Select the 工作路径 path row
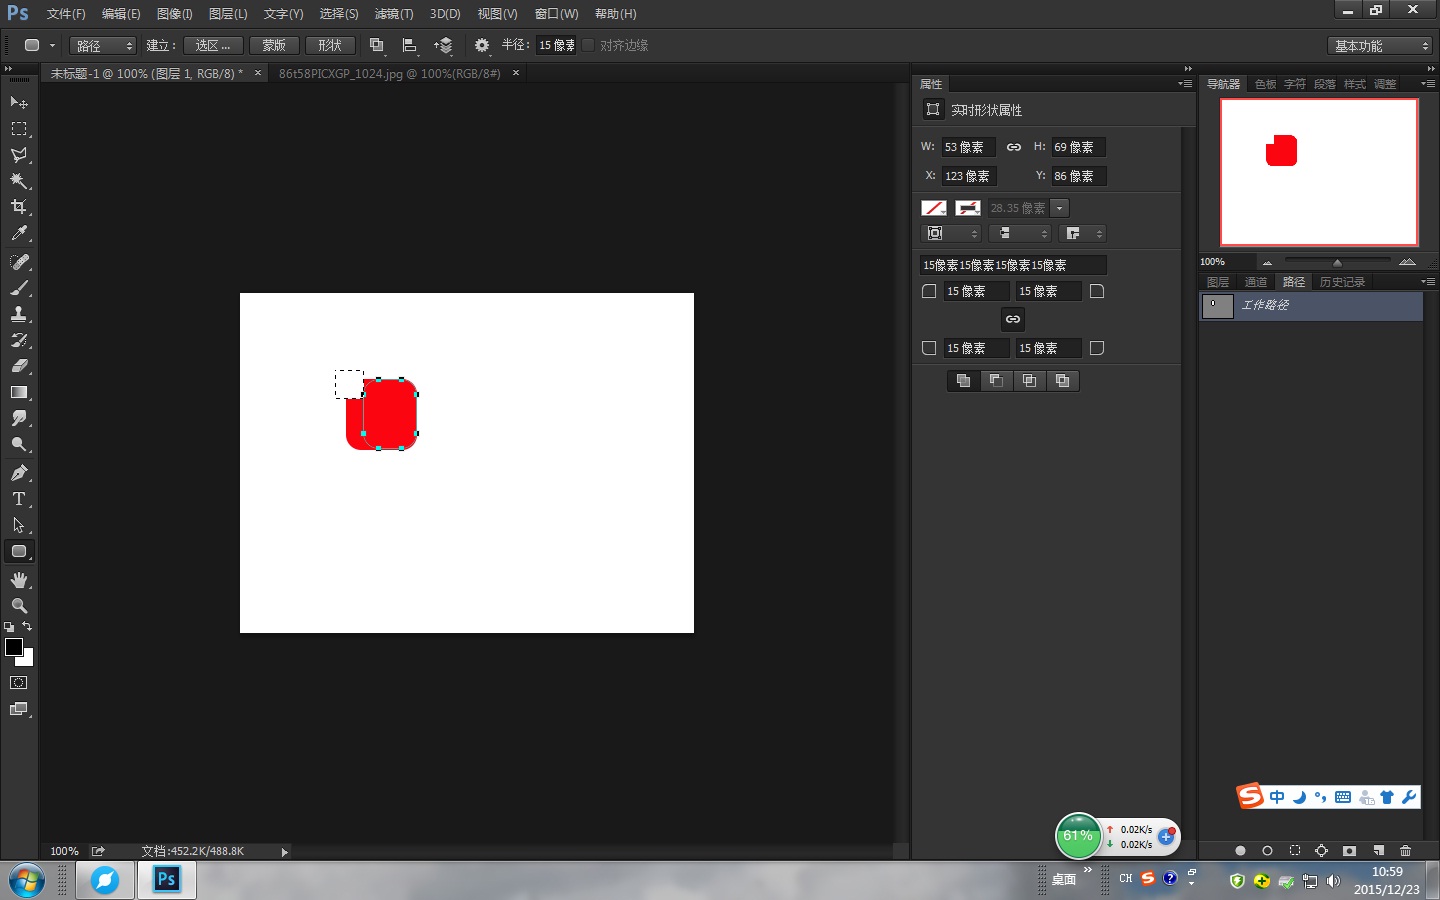The height and width of the screenshot is (900, 1440). pyautogui.click(x=1311, y=306)
